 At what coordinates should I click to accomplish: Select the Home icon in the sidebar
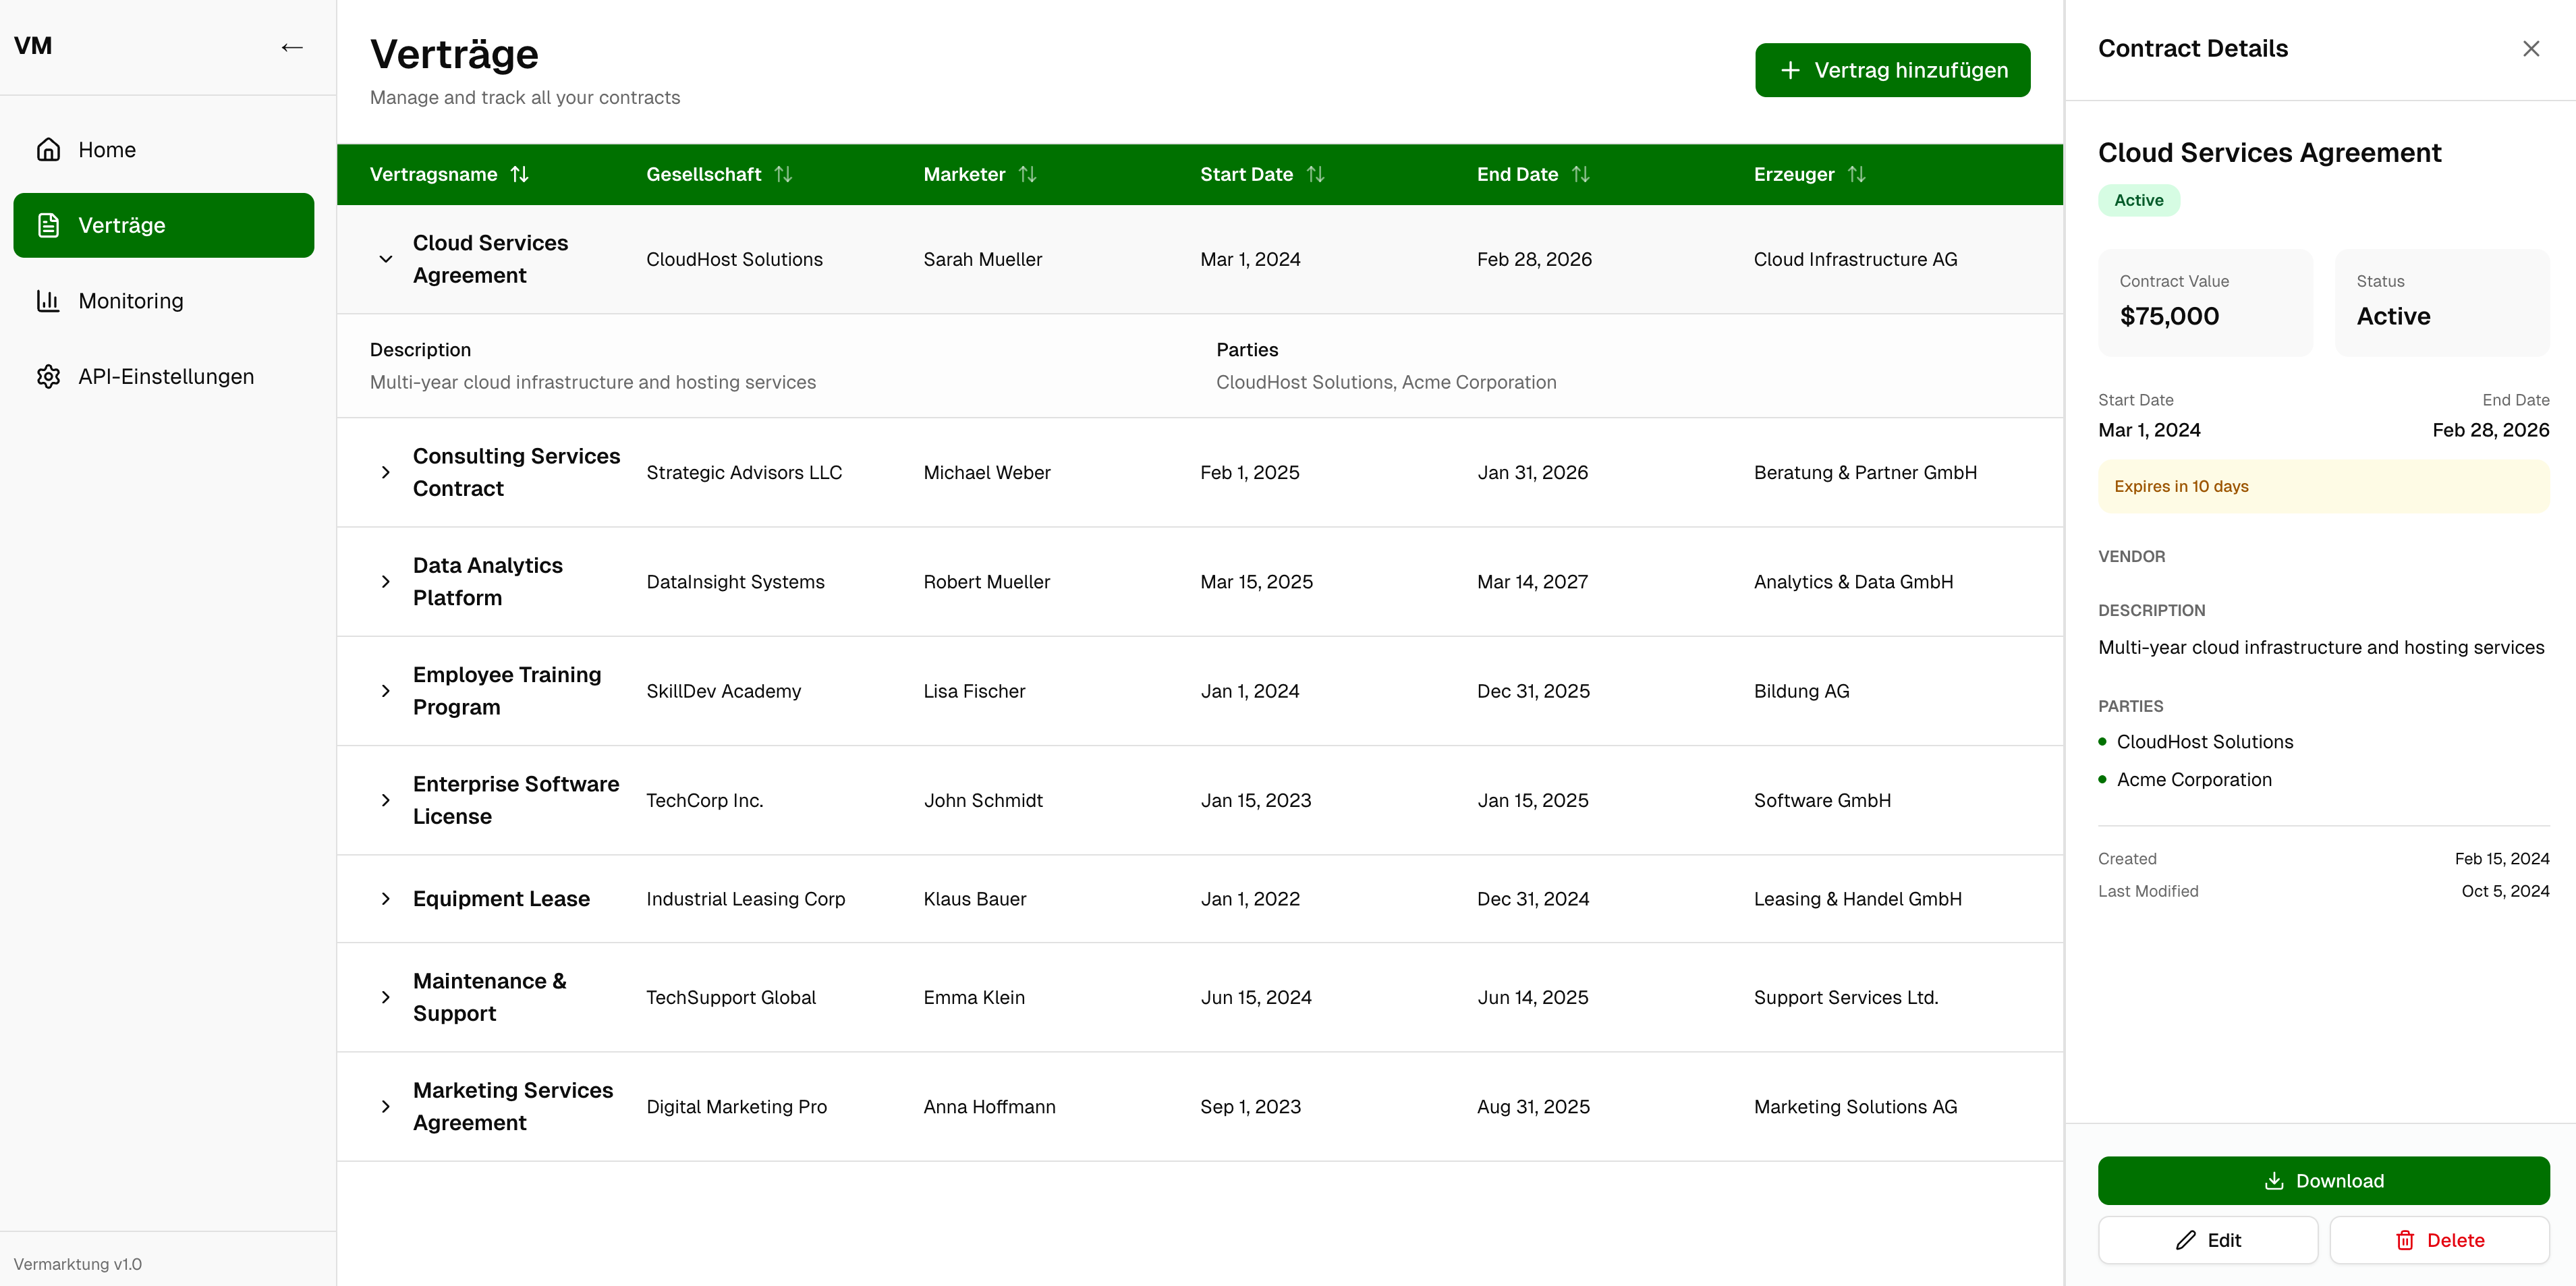pos(48,149)
